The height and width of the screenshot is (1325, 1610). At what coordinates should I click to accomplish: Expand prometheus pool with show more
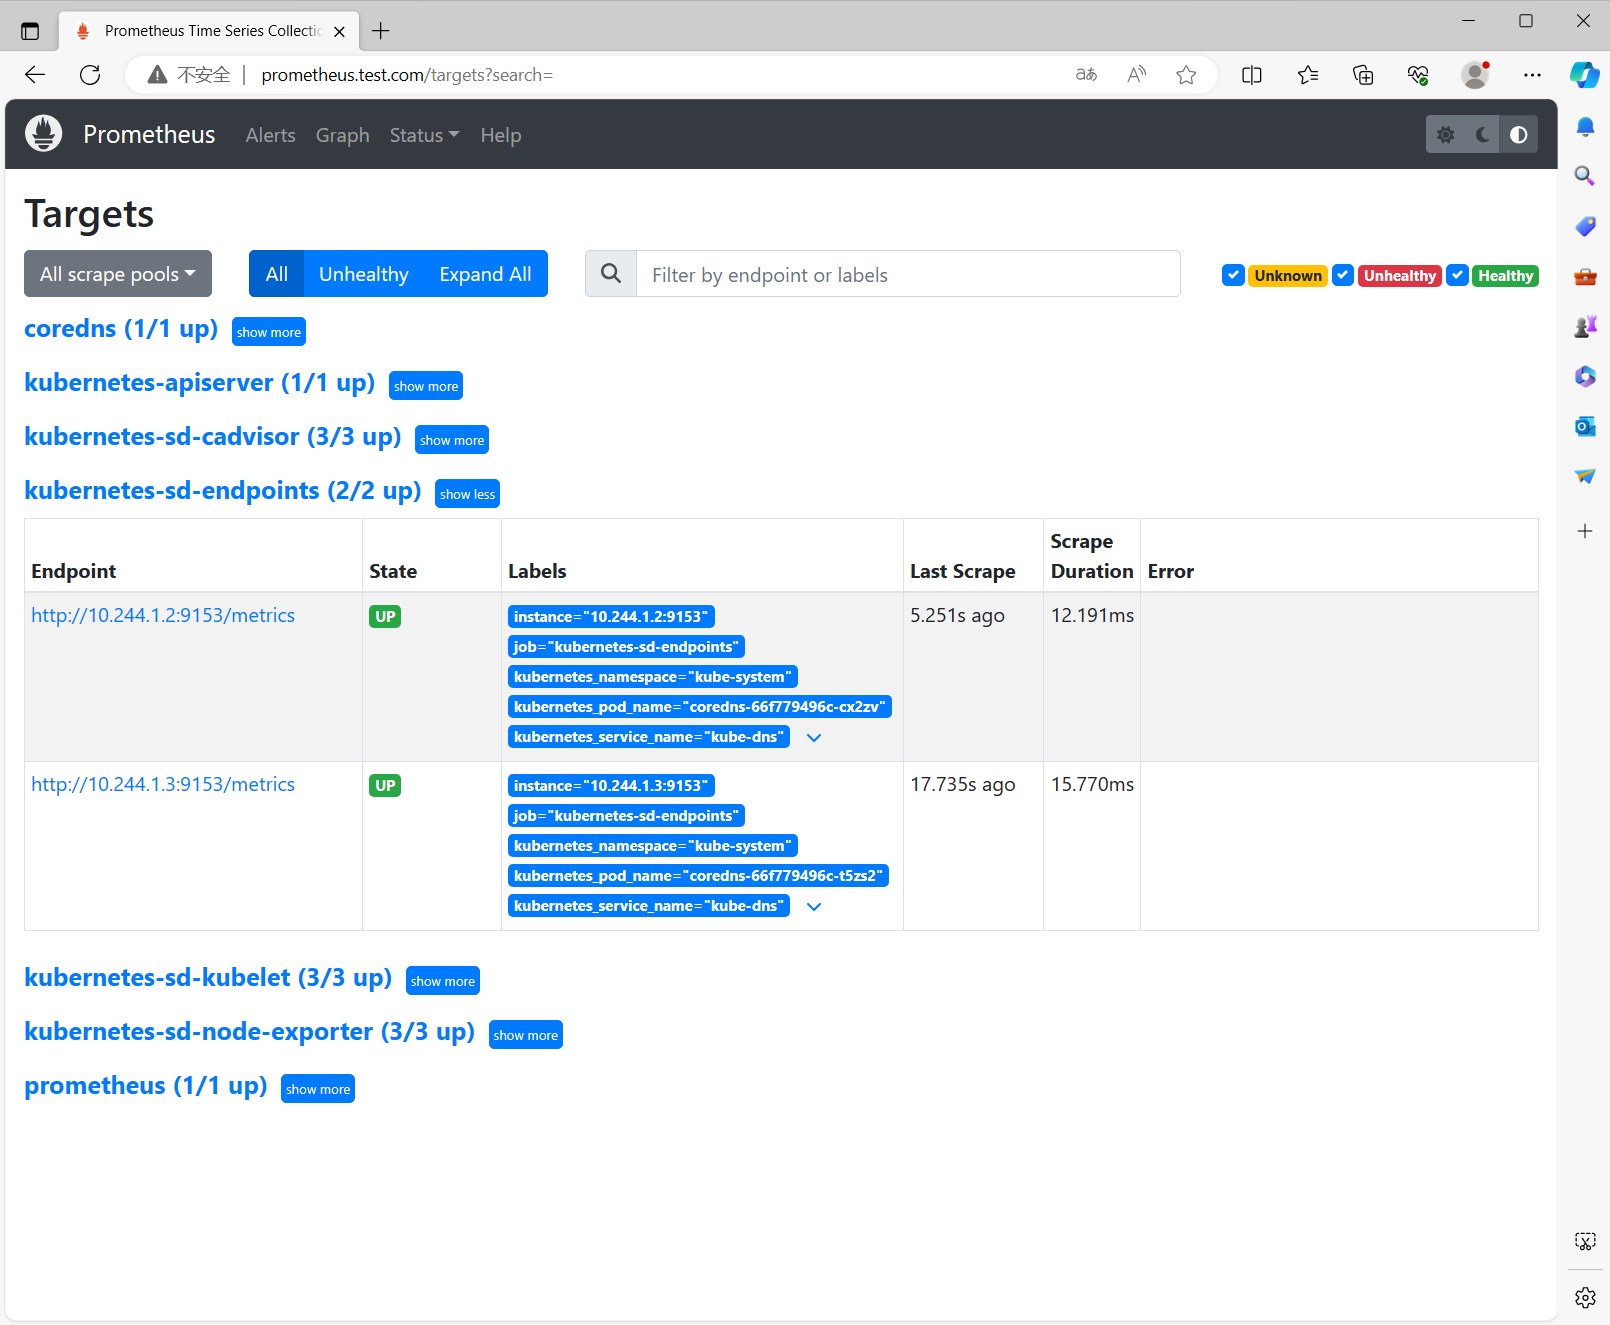point(318,1089)
